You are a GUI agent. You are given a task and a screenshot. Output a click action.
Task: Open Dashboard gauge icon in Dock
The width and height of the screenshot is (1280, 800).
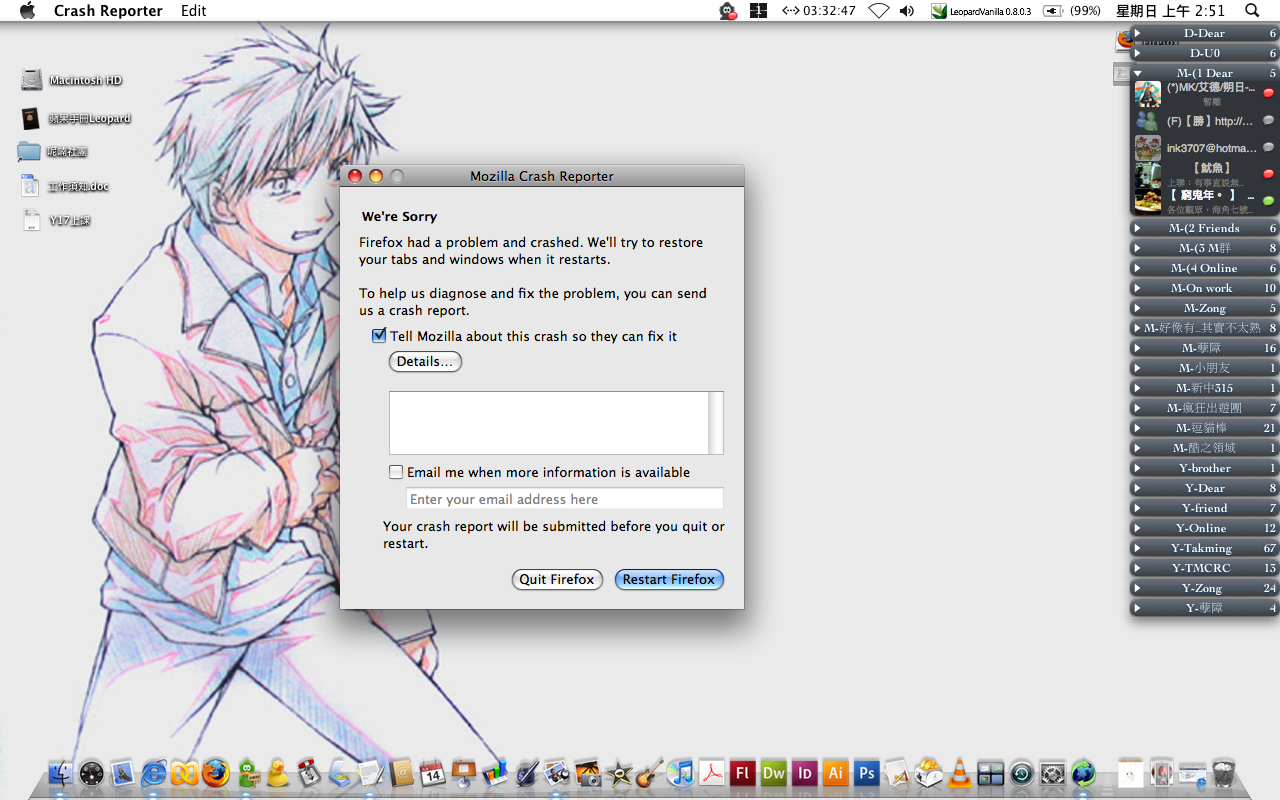pos(91,773)
